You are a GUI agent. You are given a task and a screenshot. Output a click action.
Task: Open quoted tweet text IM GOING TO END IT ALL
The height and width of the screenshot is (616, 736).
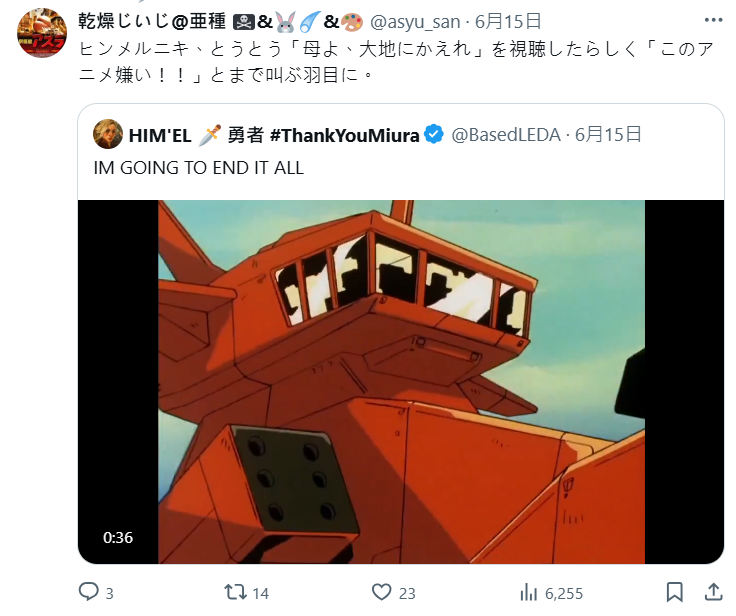point(199,168)
